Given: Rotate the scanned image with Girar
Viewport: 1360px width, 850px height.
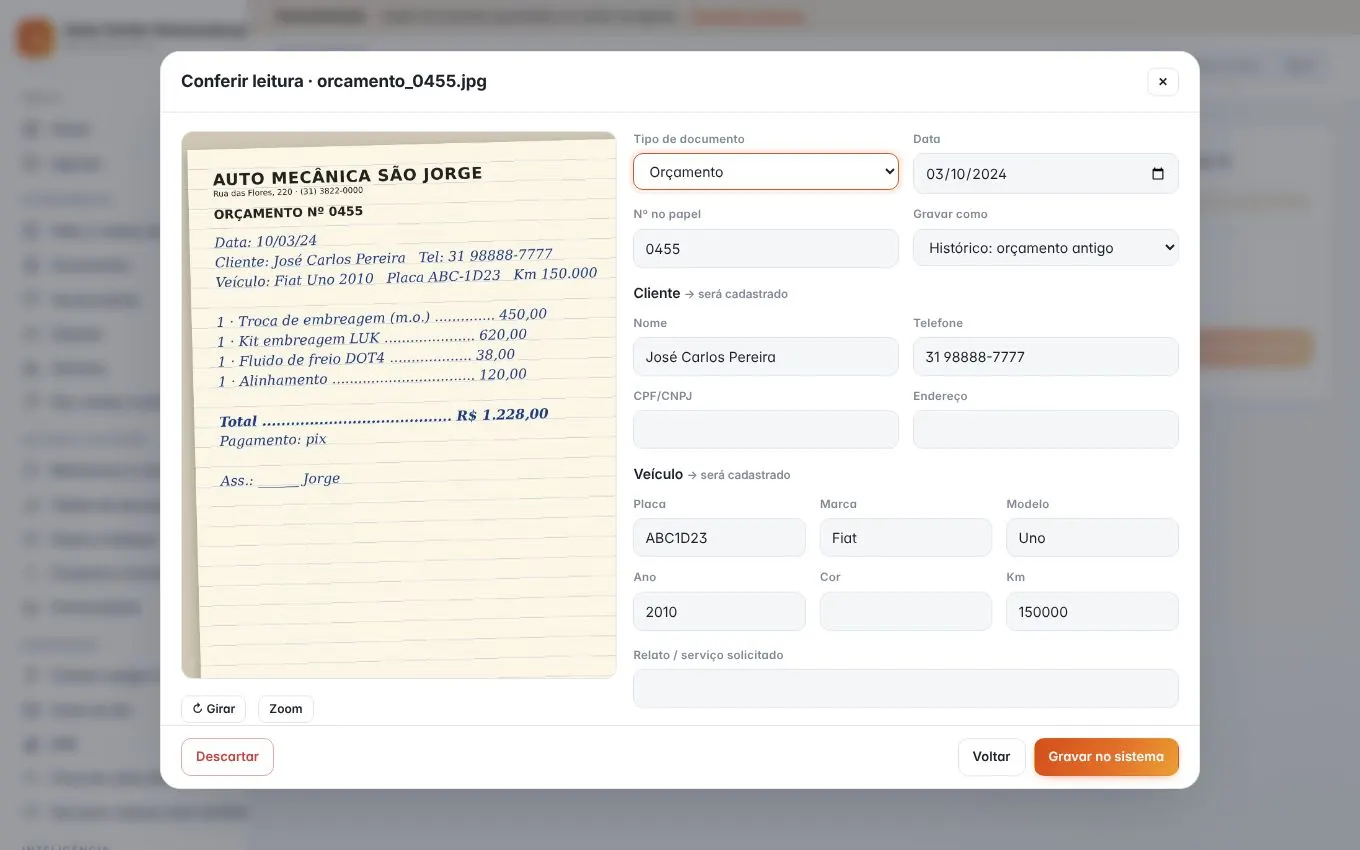Looking at the screenshot, I should (x=213, y=709).
